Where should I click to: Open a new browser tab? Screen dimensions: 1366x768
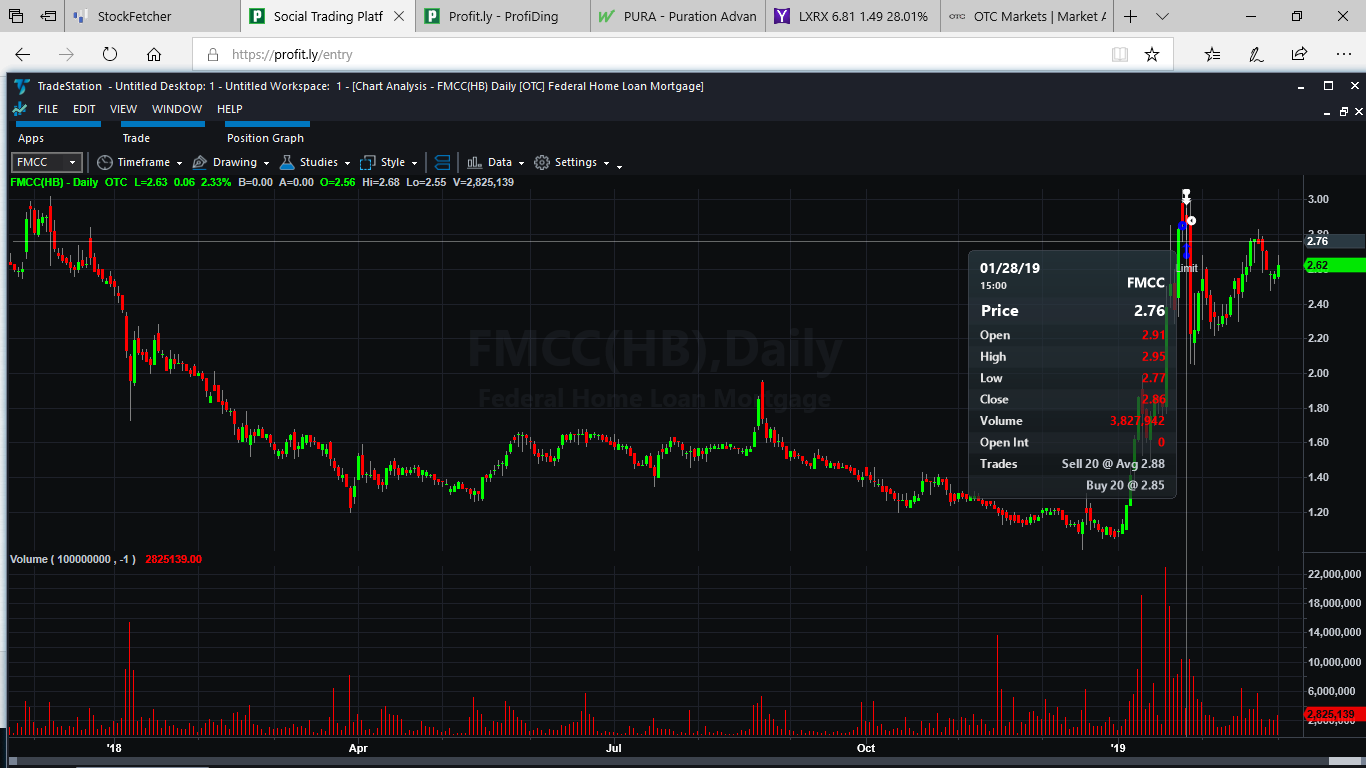[x=1131, y=17]
